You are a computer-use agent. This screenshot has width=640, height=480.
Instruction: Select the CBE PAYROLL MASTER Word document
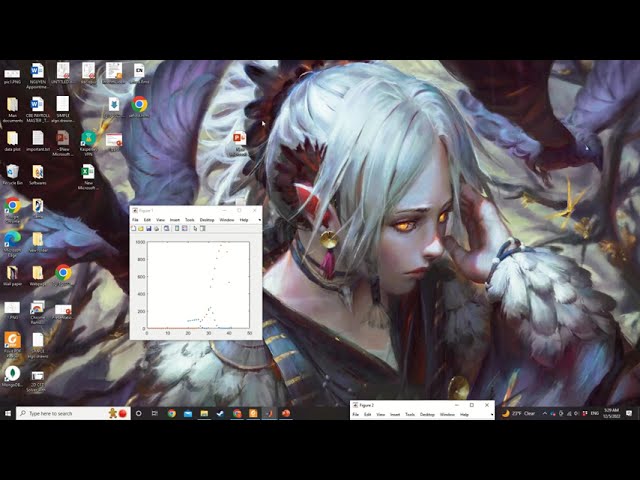coord(38,109)
